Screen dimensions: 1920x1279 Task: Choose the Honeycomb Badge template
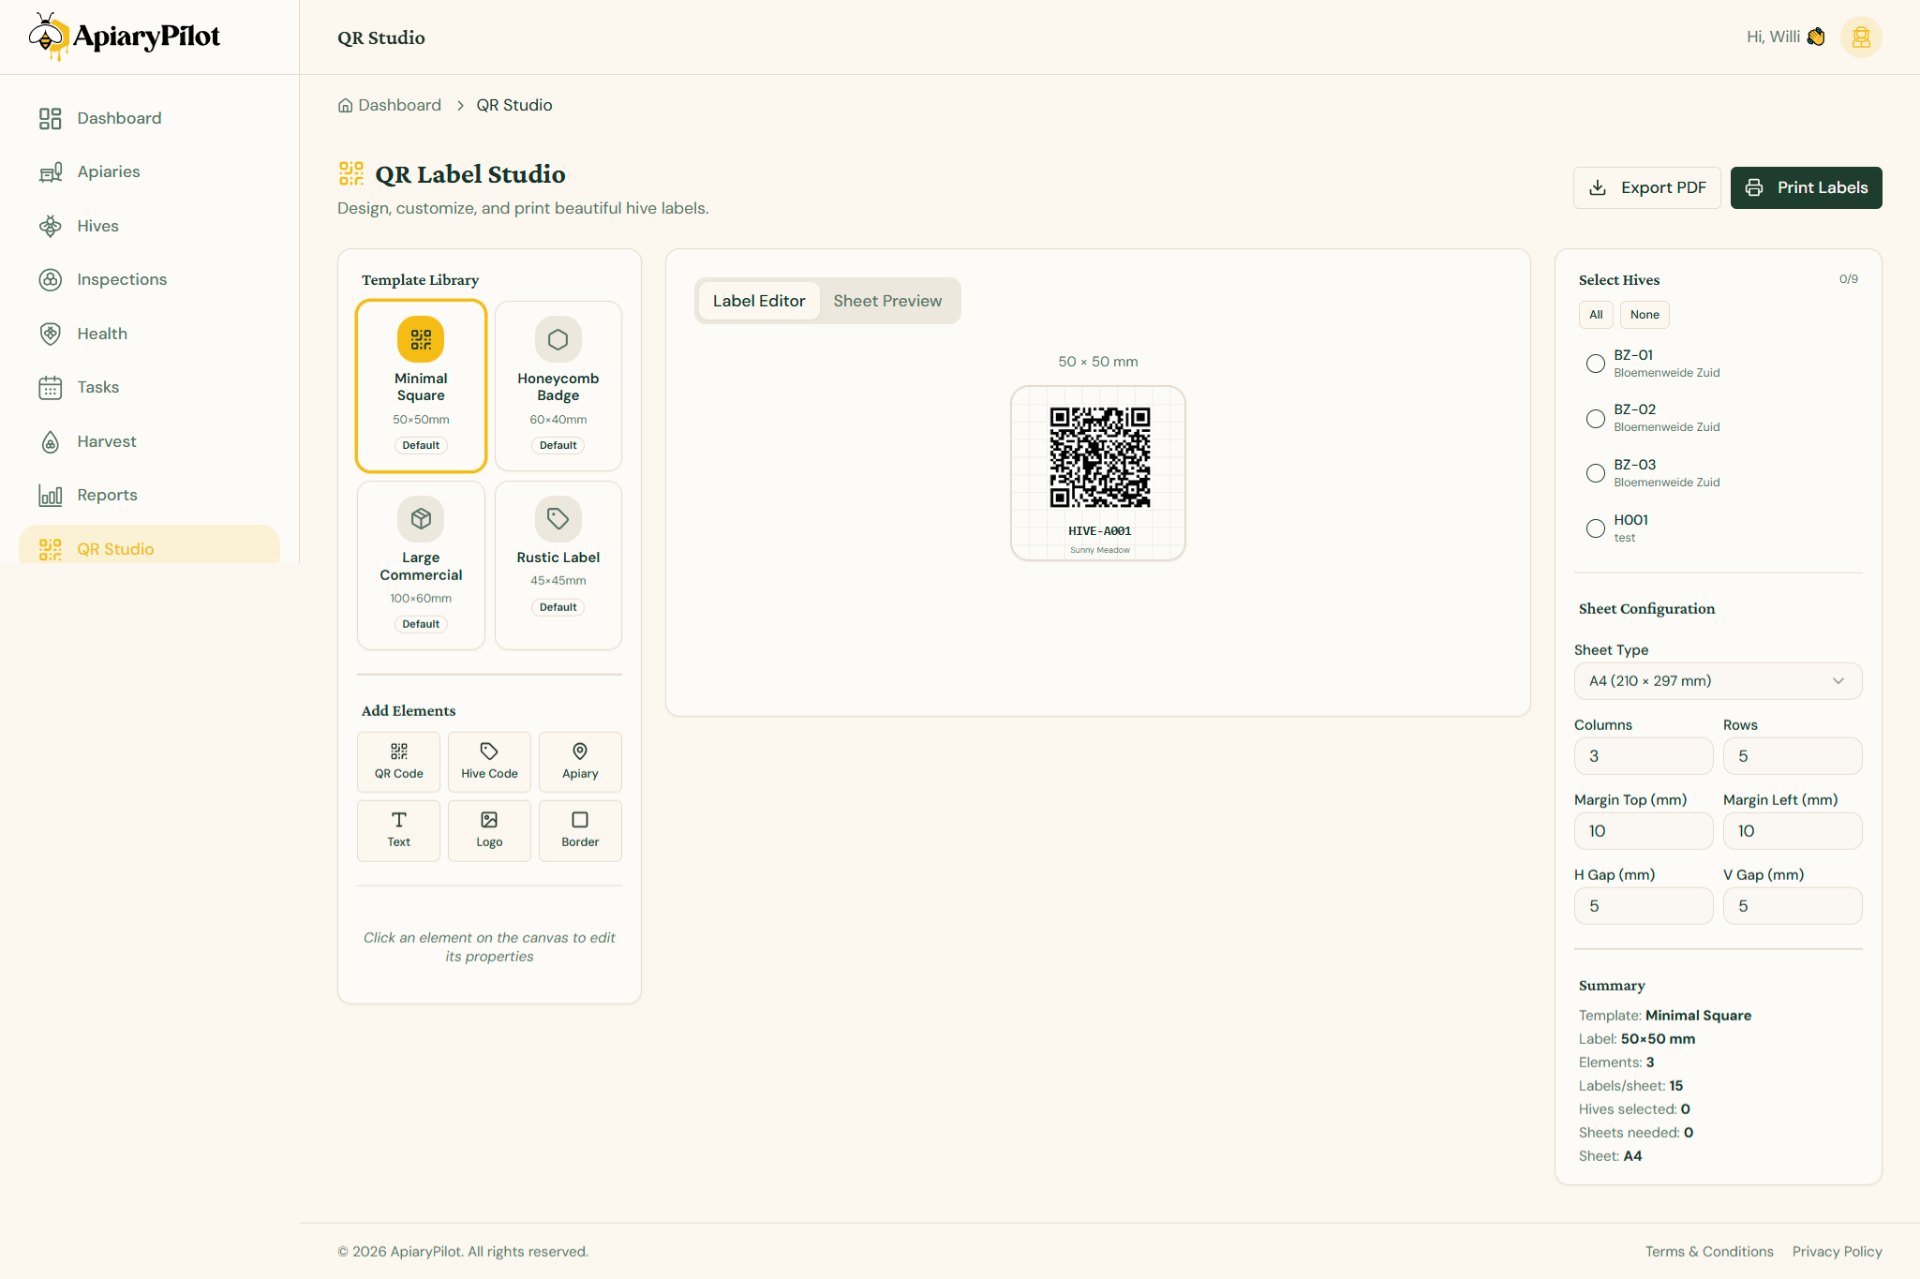[558, 386]
